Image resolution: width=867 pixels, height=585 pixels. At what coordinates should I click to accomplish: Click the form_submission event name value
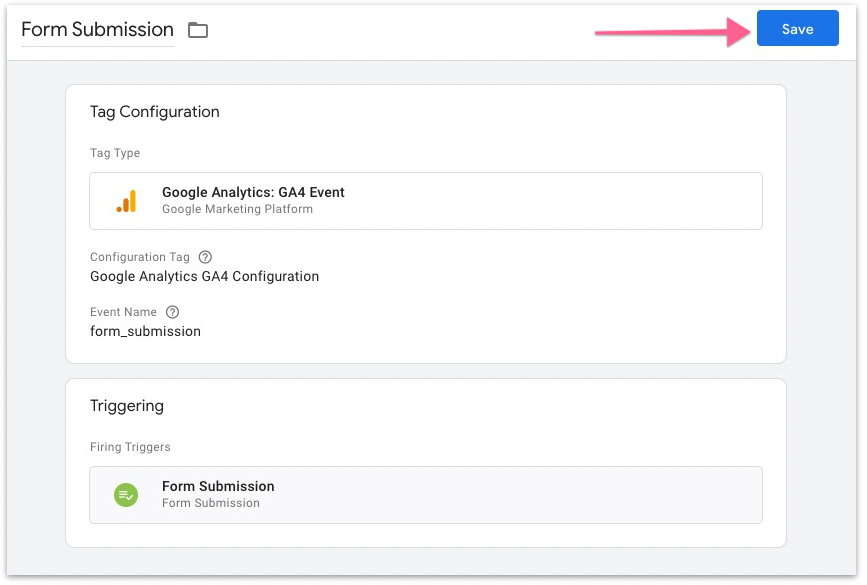coord(145,331)
